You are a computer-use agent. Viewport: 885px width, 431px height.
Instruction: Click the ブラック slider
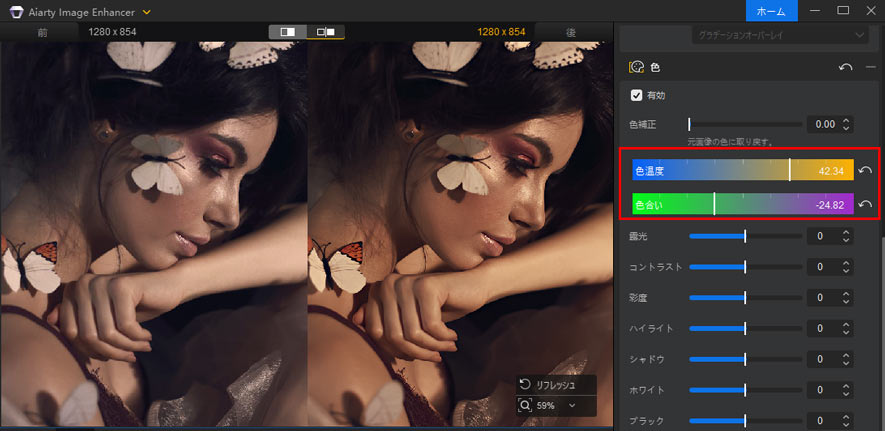(745, 420)
